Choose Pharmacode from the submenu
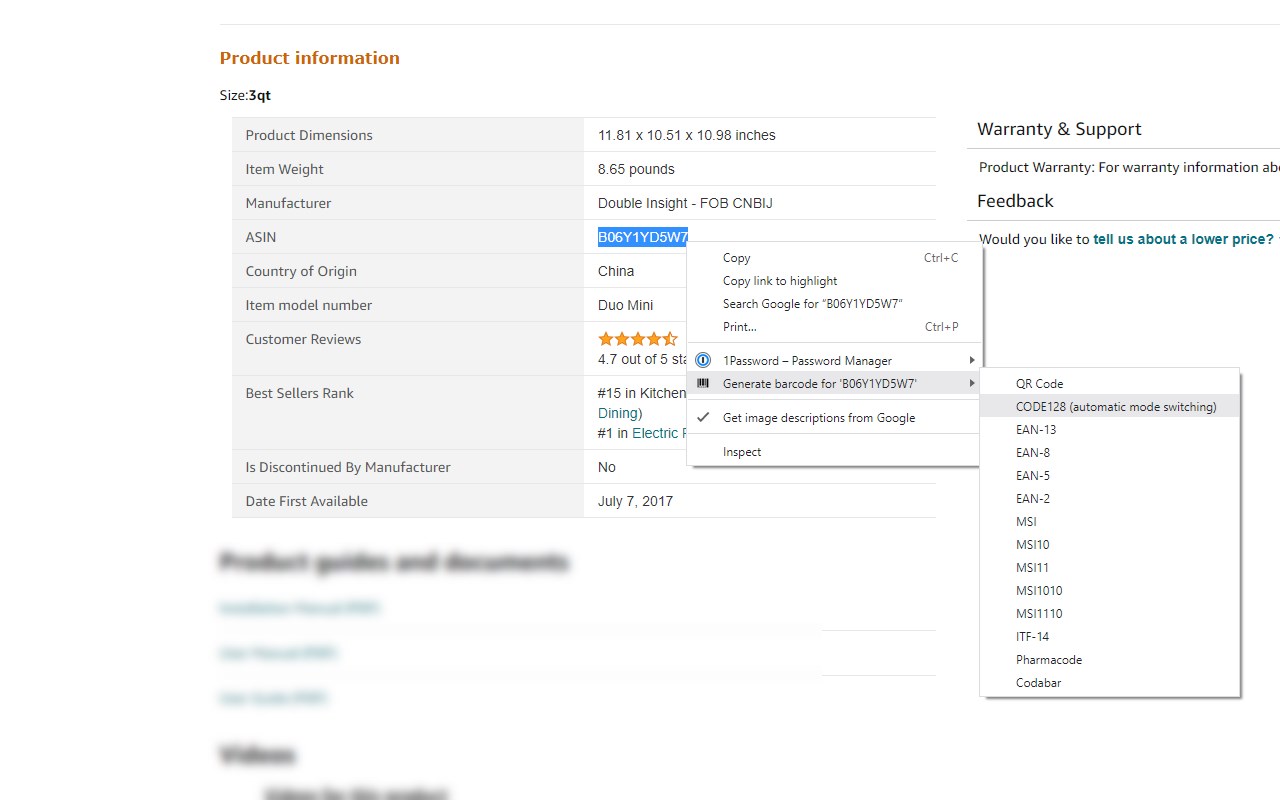This screenshot has height=800, width=1280. (1048, 660)
